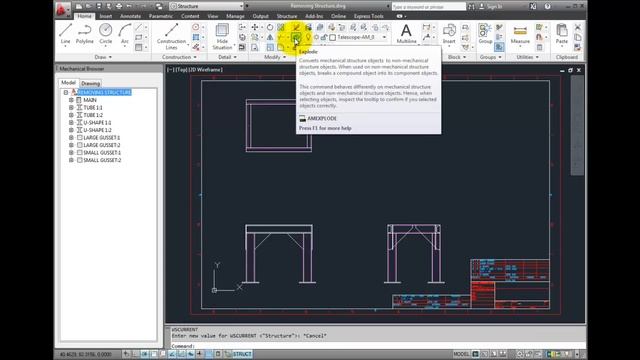Click the New drawing quick access icon
This screenshot has height=360, width=640.
point(79,6)
